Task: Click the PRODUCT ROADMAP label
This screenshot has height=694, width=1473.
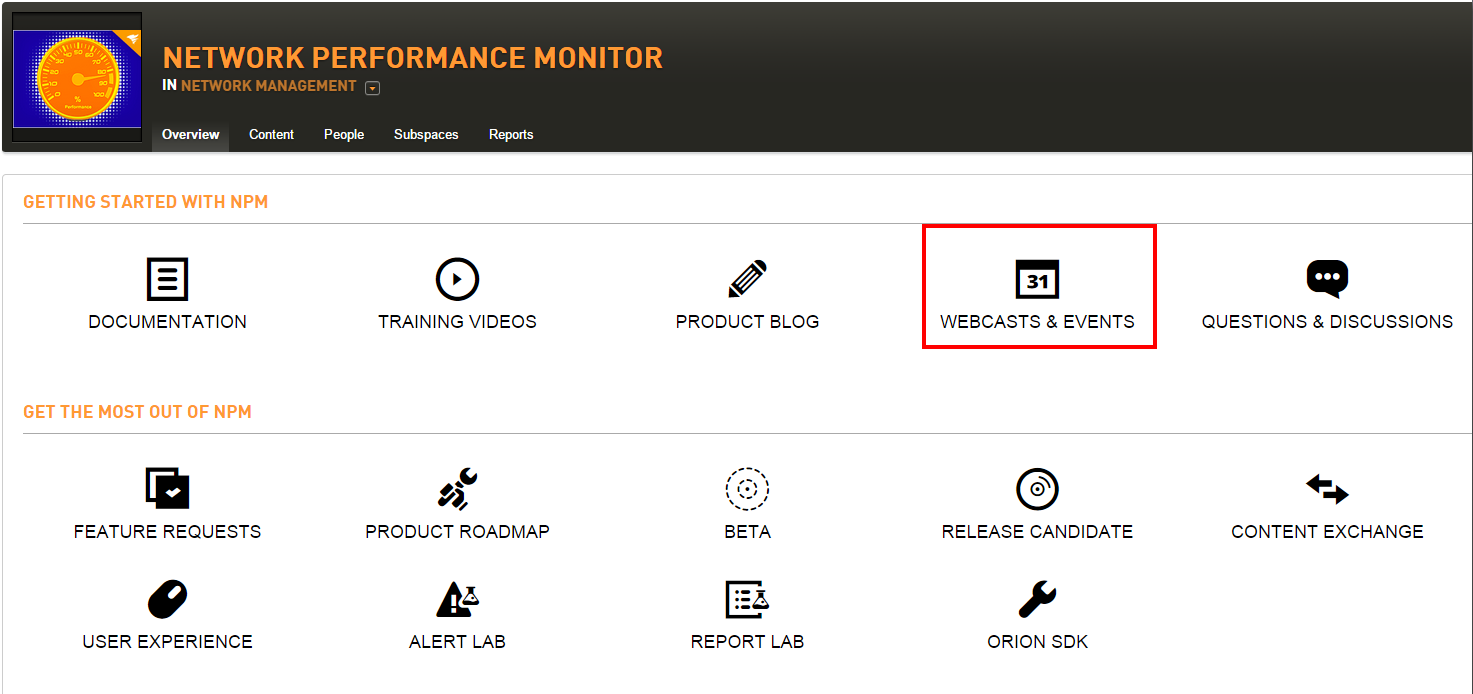Action: point(457,532)
